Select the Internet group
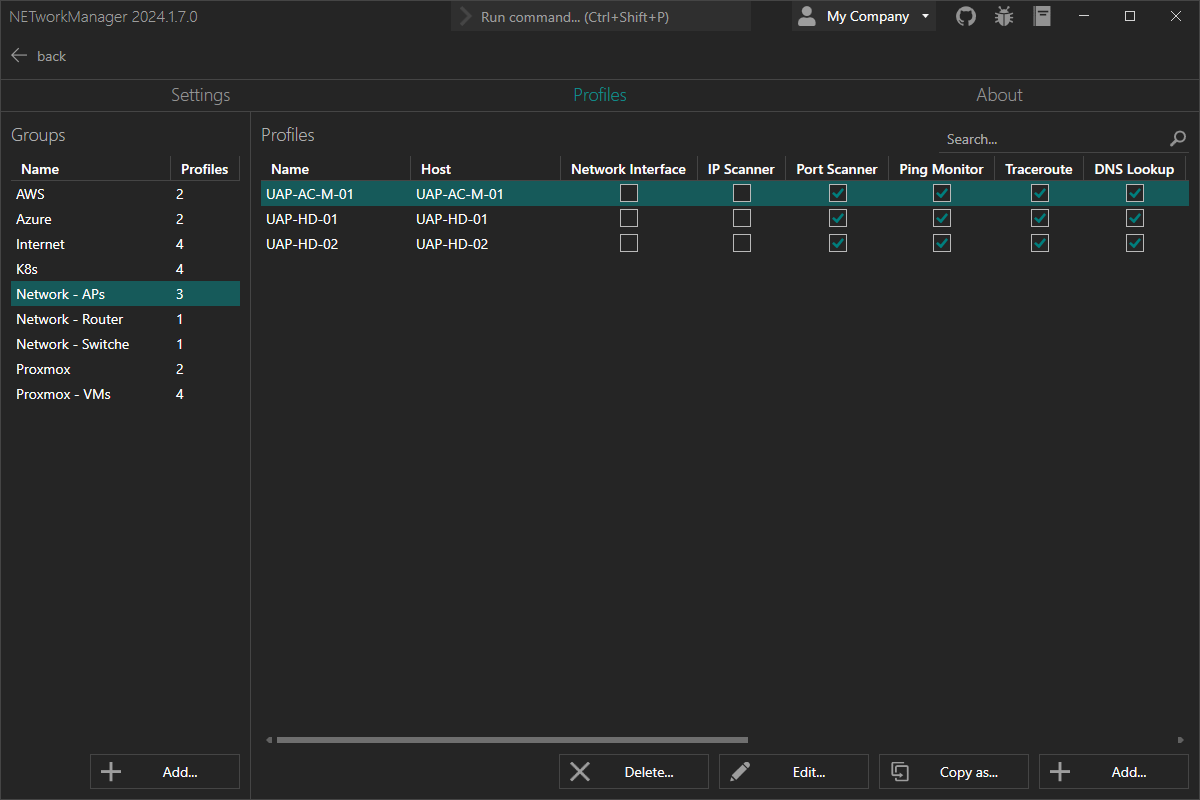The image size is (1200, 800). point(125,244)
